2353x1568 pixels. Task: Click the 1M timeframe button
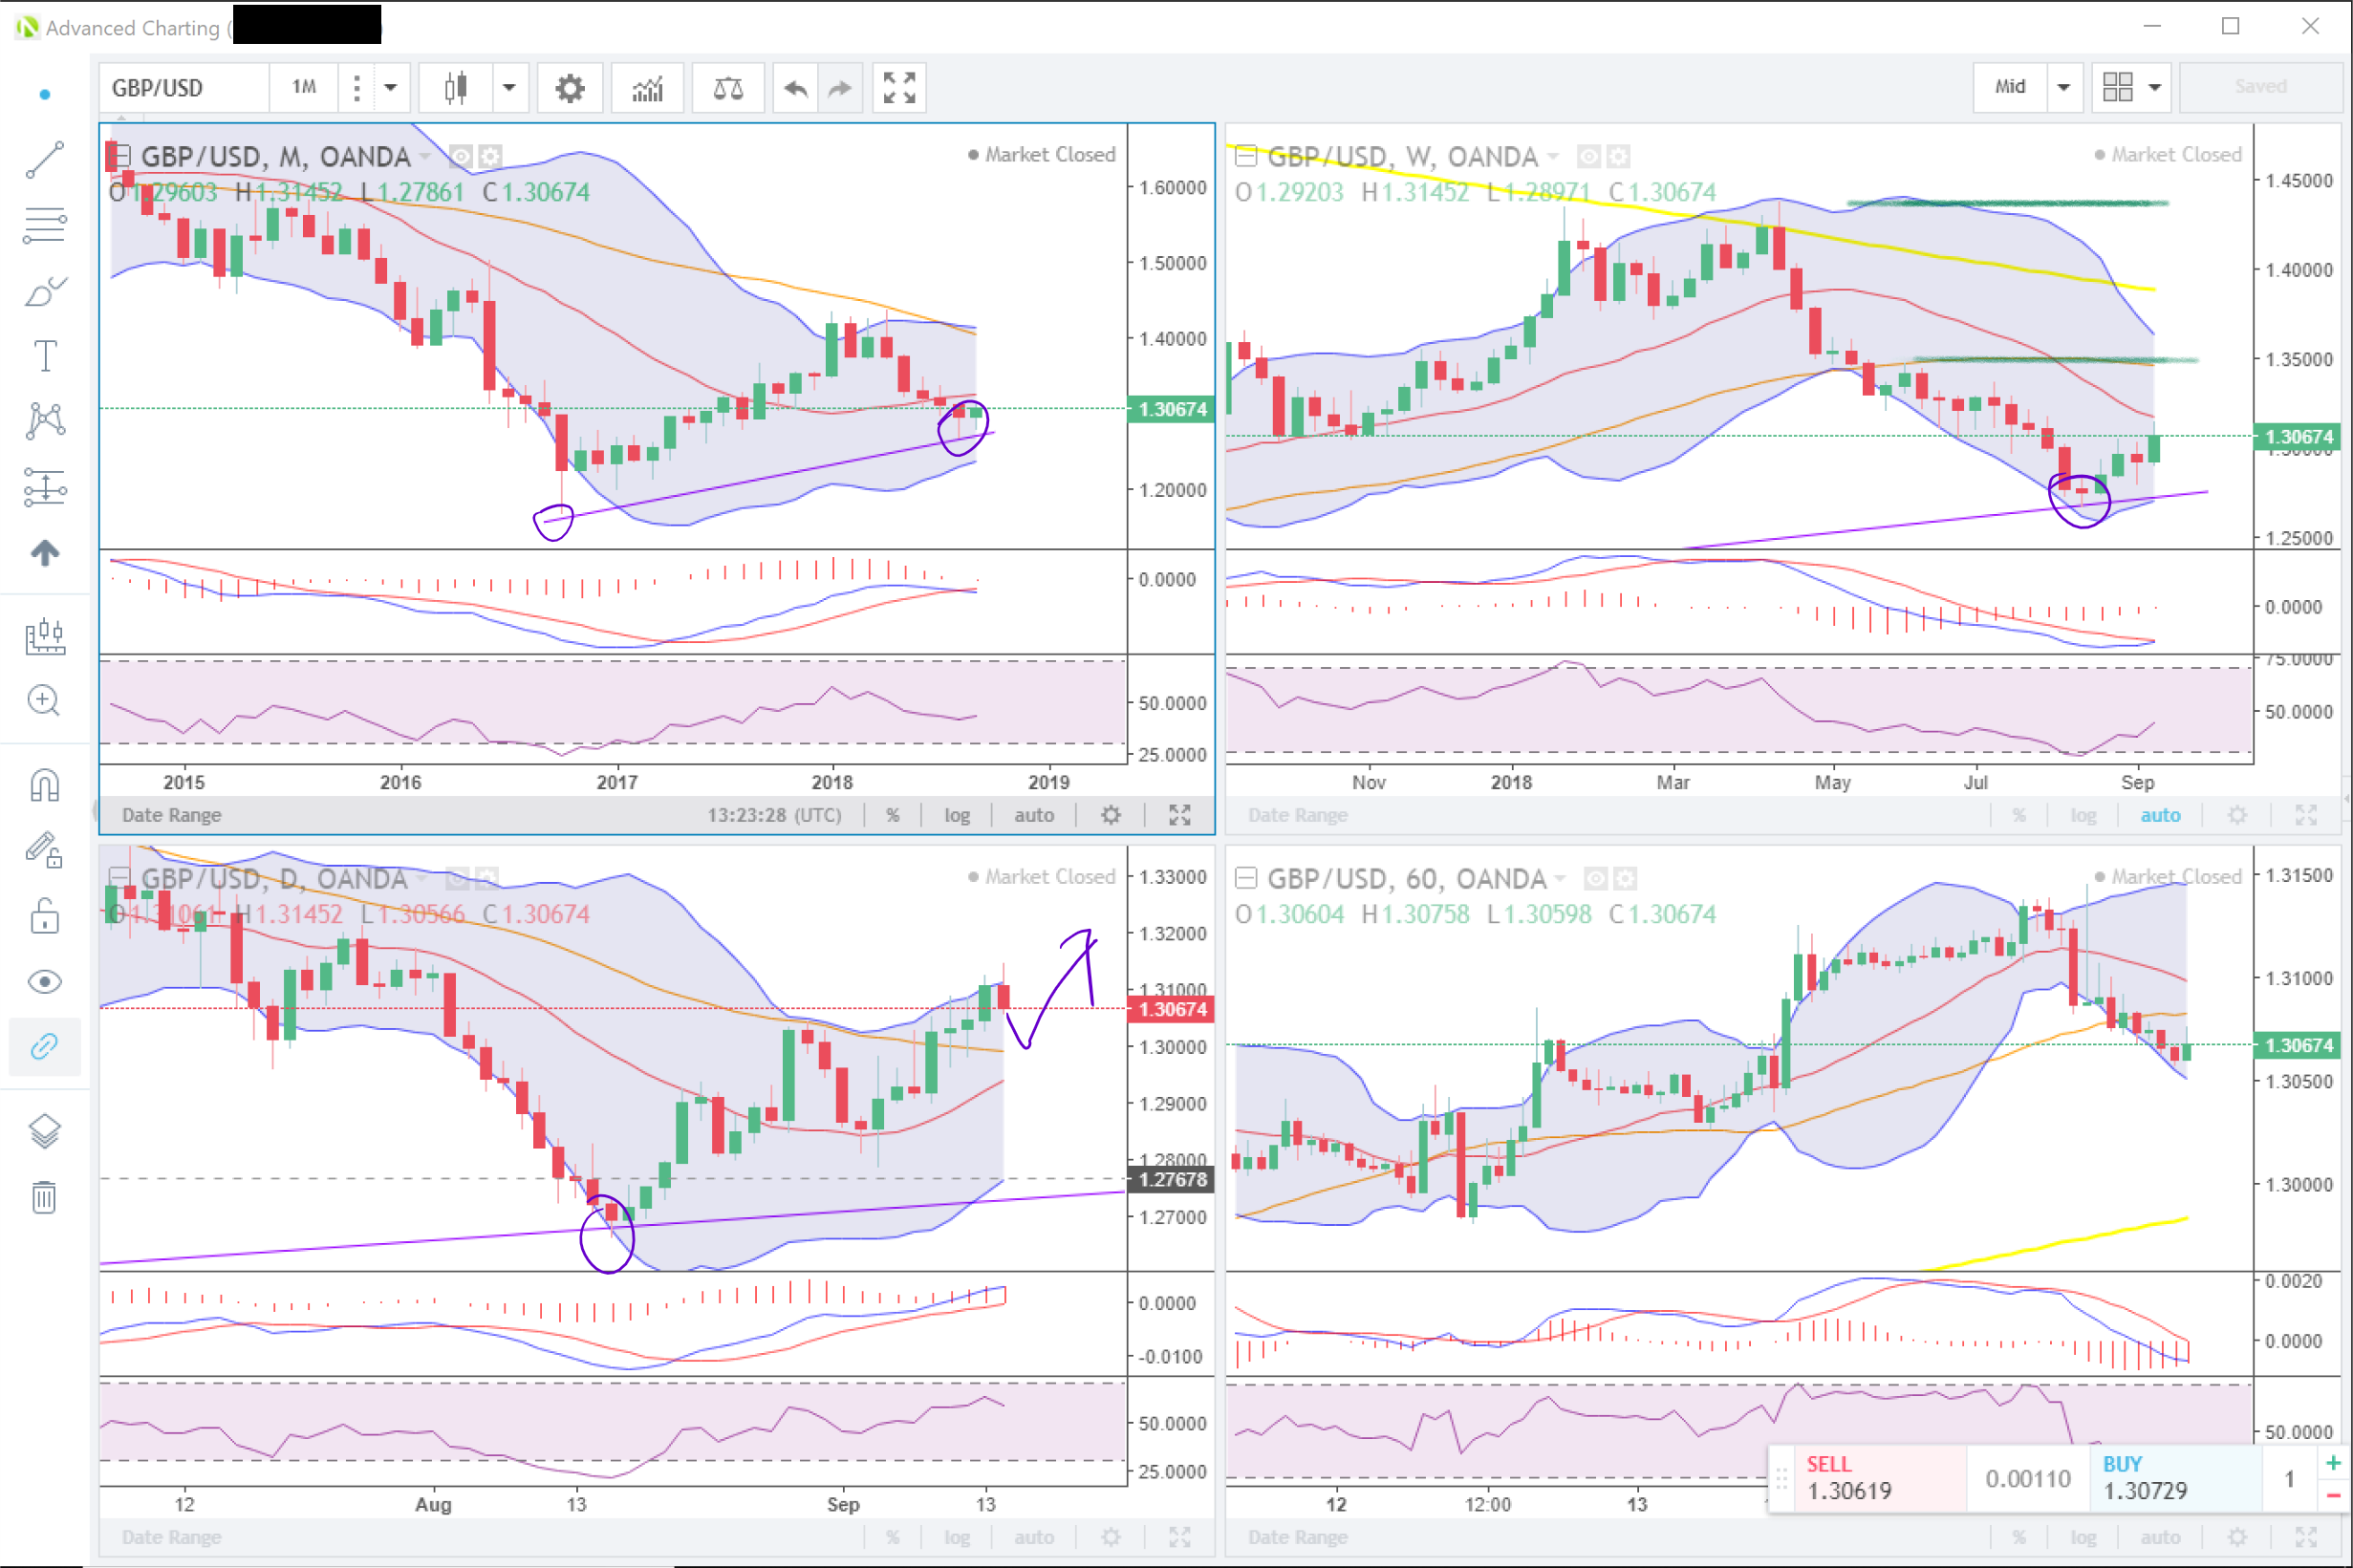pyautogui.click(x=304, y=88)
